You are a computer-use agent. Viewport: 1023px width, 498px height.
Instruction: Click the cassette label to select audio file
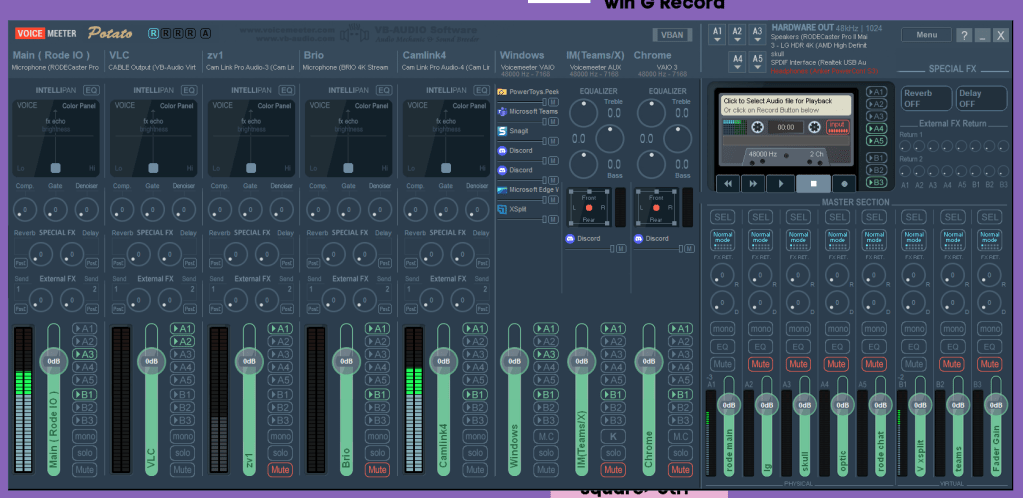(x=786, y=105)
